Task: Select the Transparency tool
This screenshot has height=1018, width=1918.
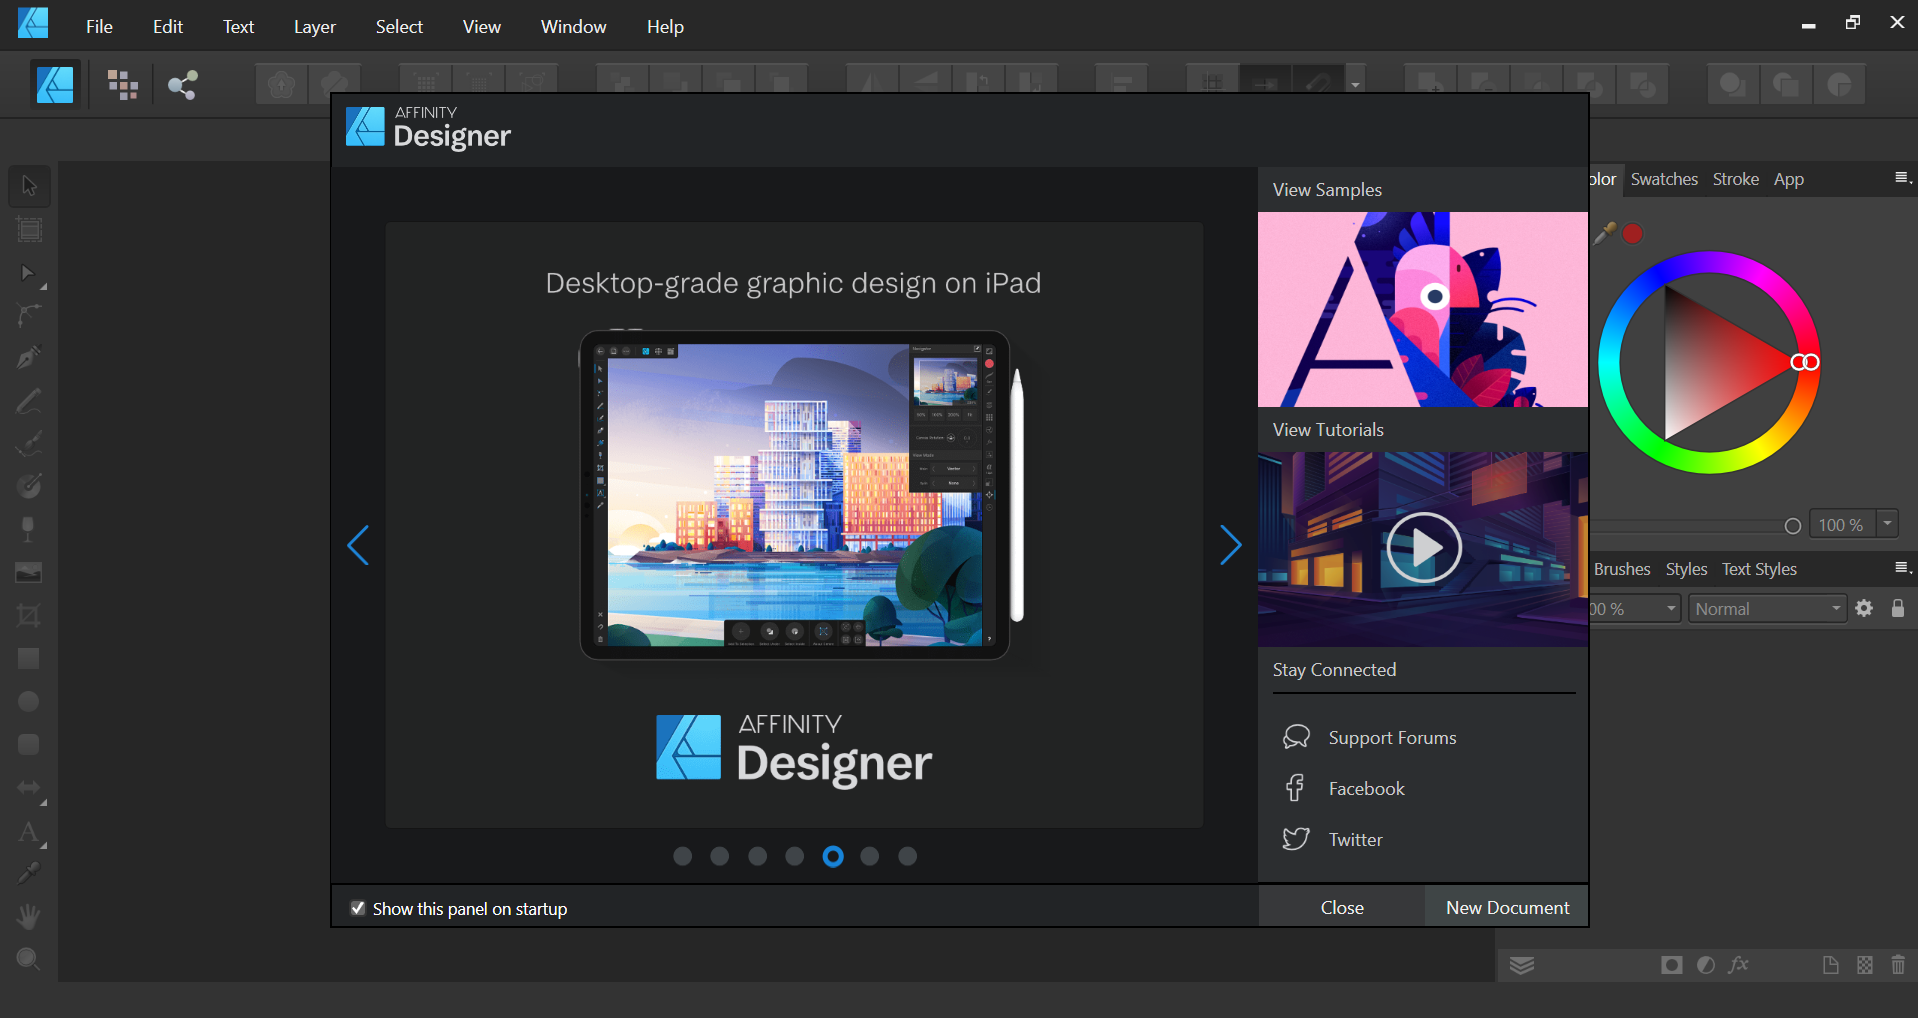Action: 29,529
